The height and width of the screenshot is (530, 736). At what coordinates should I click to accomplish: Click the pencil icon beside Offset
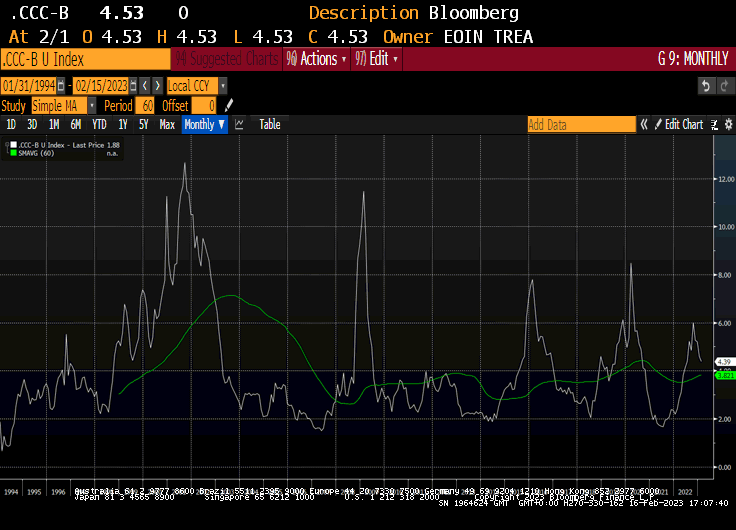[228, 105]
